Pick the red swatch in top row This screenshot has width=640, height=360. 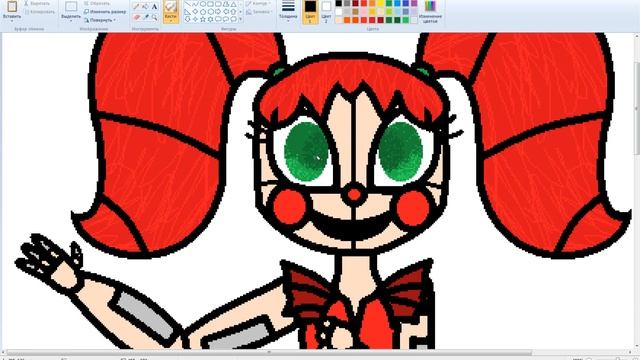point(364,3)
